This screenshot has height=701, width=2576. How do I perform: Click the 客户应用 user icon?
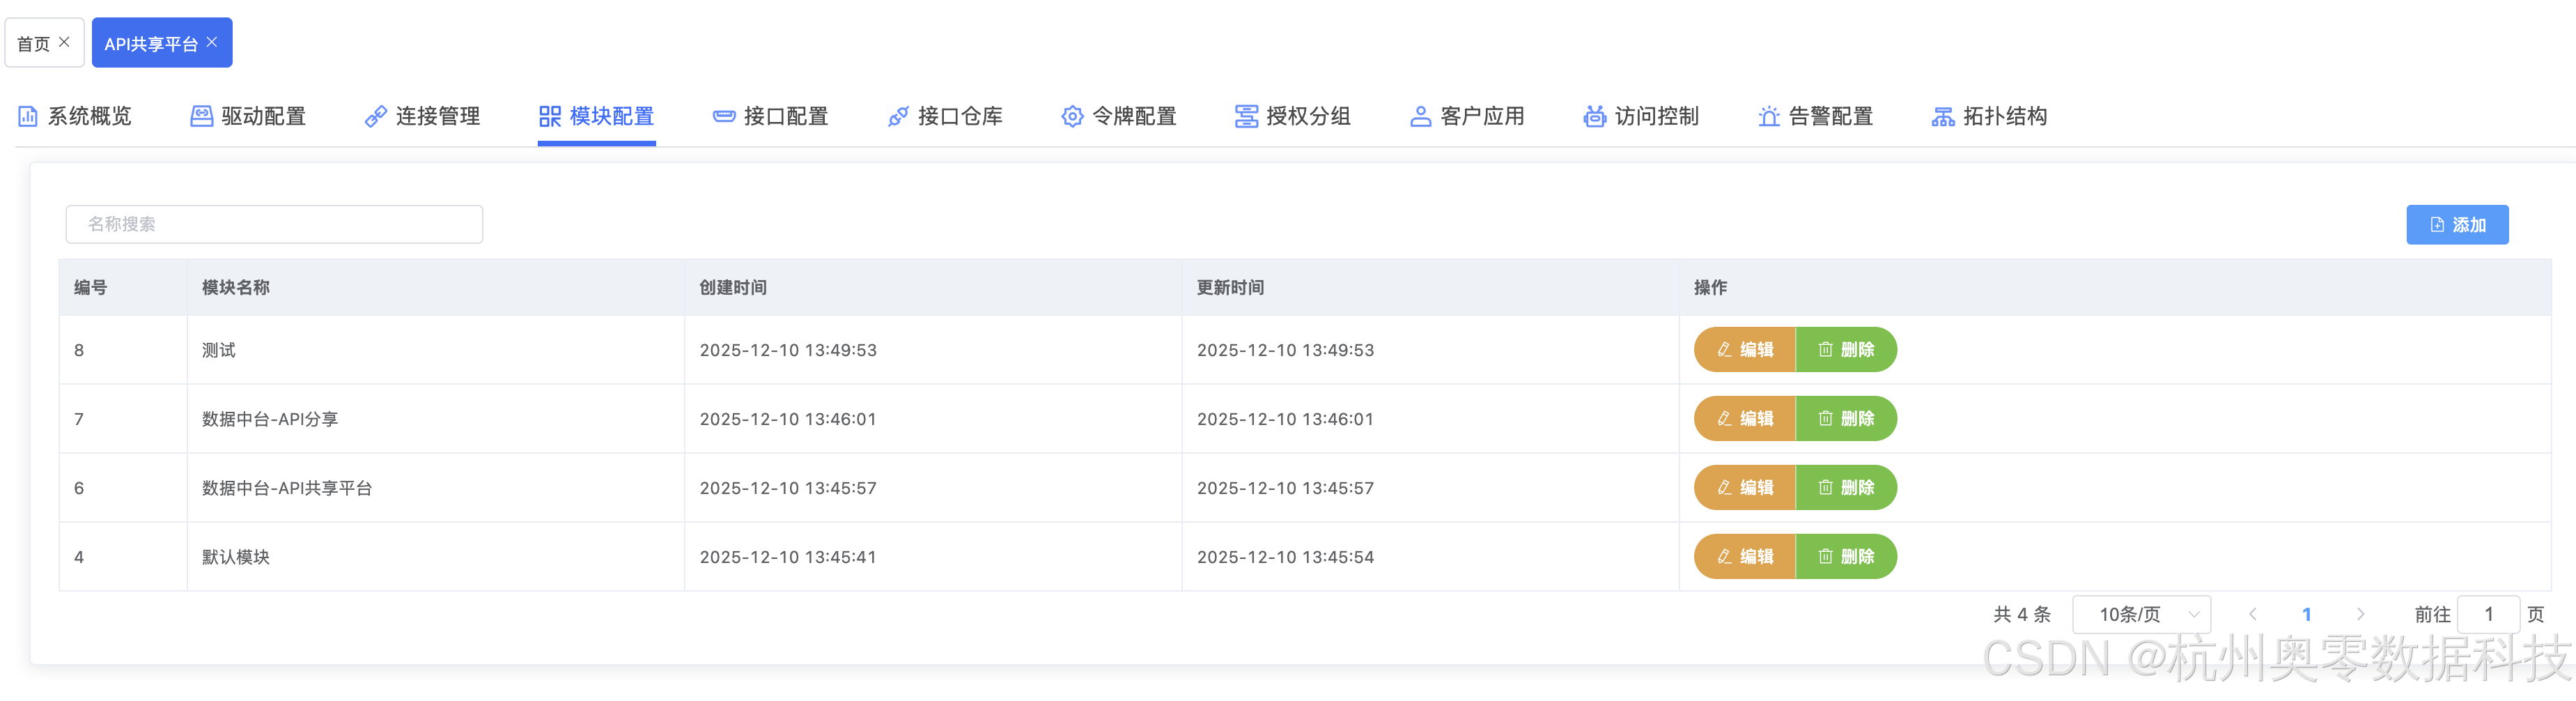(1420, 116)
